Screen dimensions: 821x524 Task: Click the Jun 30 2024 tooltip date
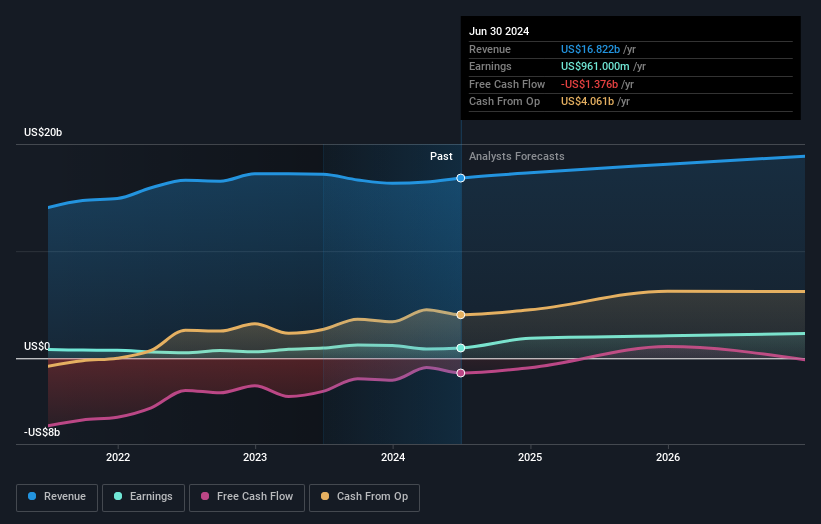click(499, 31)
